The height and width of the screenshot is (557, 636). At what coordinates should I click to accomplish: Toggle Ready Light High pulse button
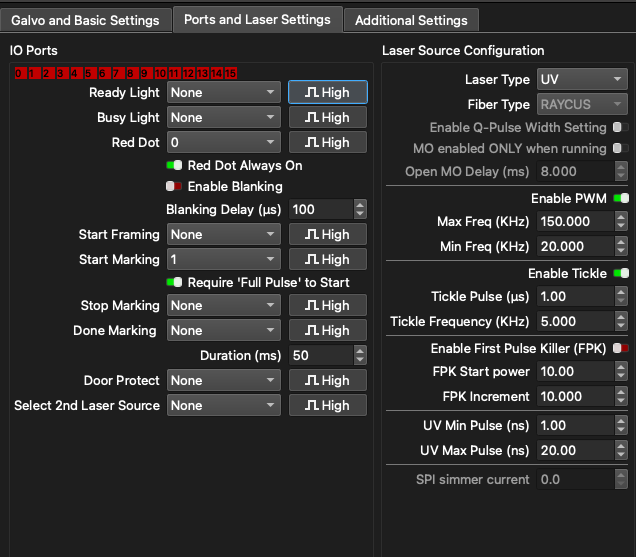327,92
